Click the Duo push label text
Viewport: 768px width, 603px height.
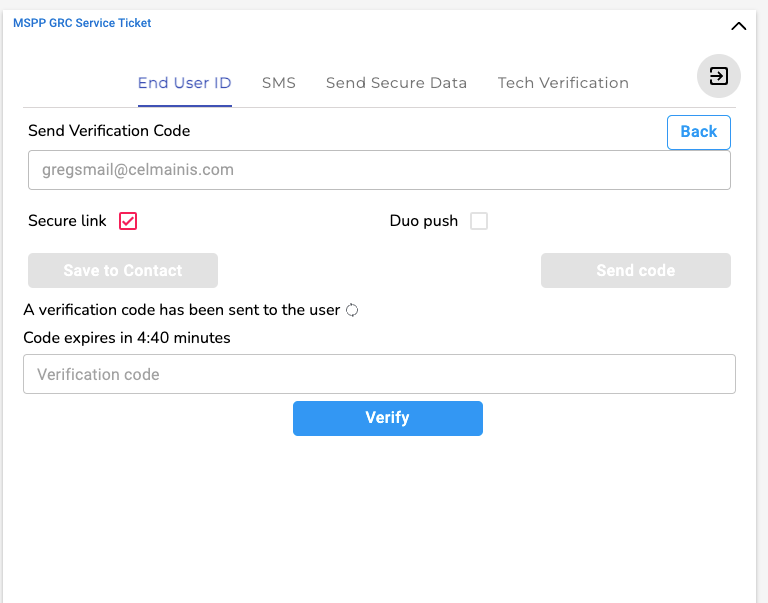(x=424, y=221)
